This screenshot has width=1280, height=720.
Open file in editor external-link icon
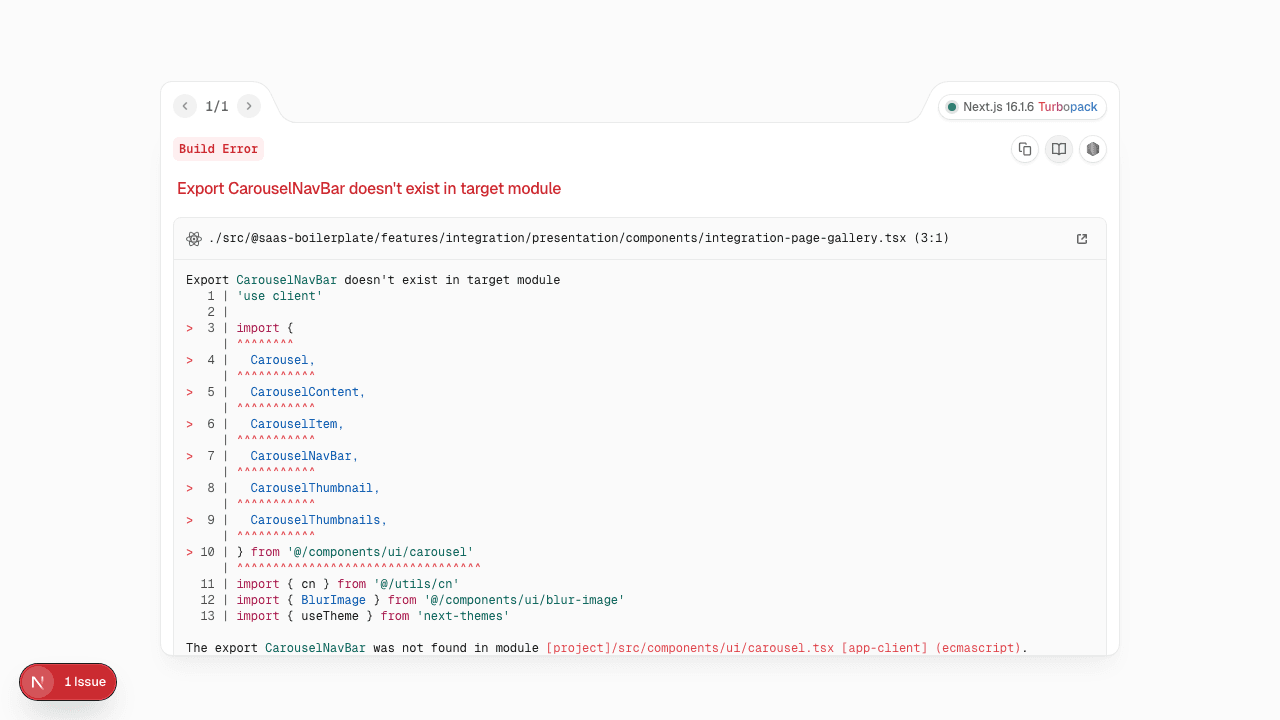point(1082,239)
